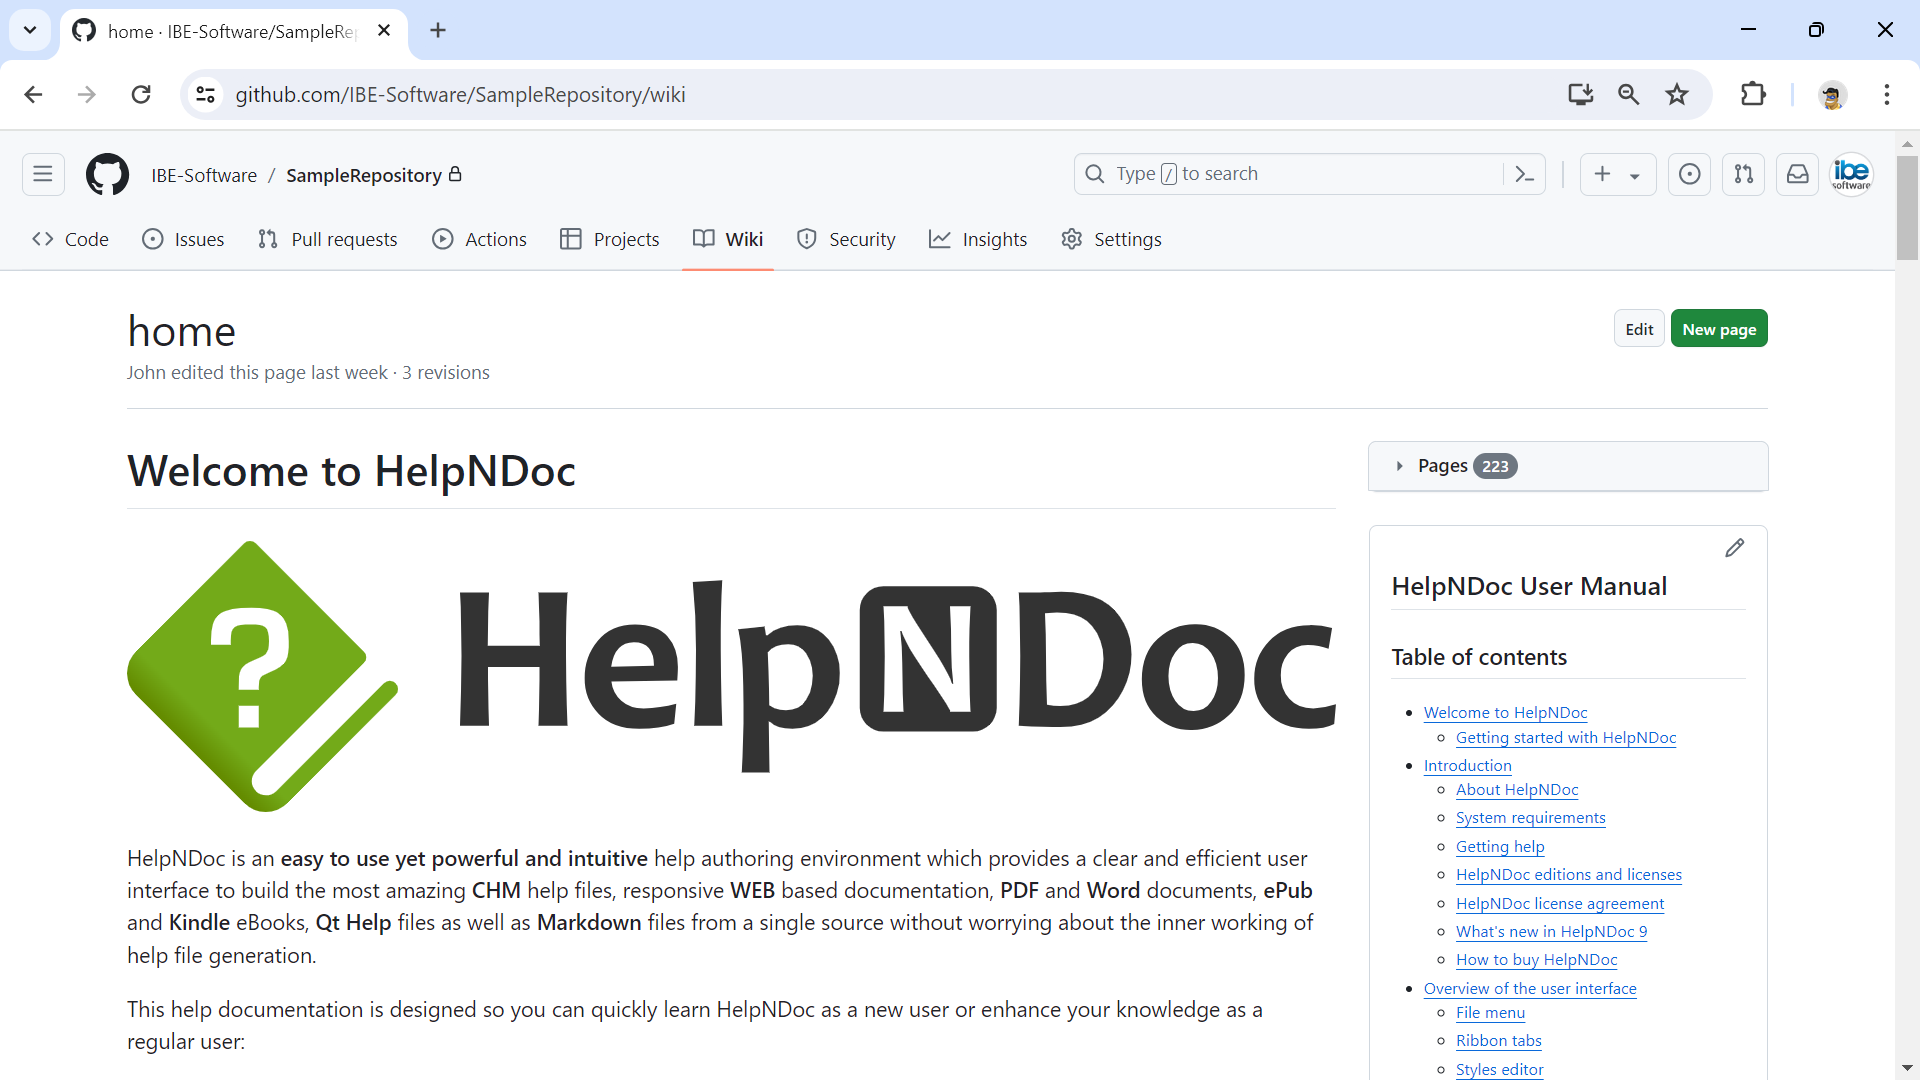Click the Type / to search field

tap(1290, 174)
